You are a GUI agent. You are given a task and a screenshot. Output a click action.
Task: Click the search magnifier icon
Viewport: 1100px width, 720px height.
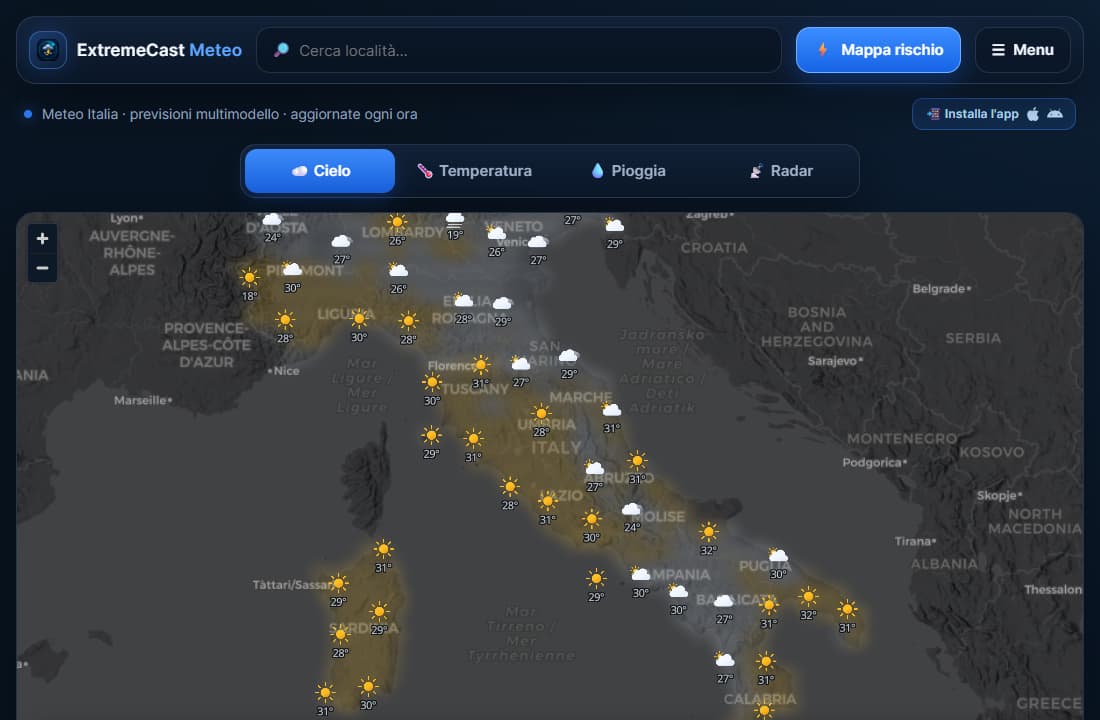(281, 50)
